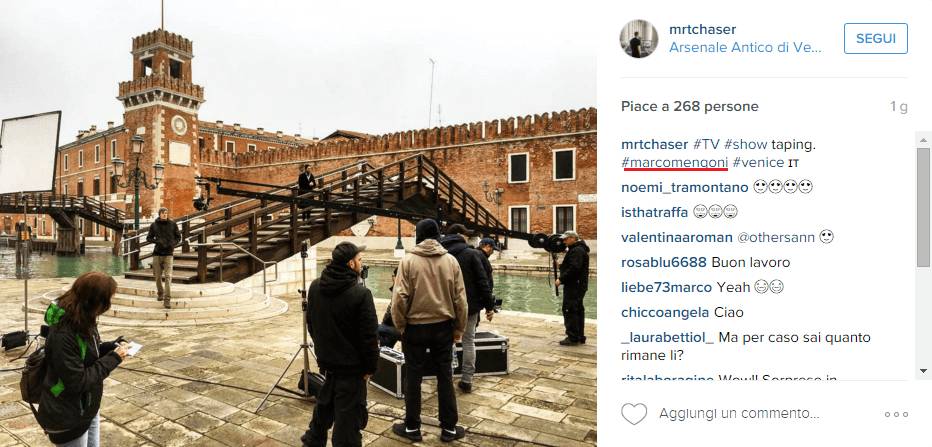
Task: Click the SEGUI follow button
Action: click(x=876, y=39)
